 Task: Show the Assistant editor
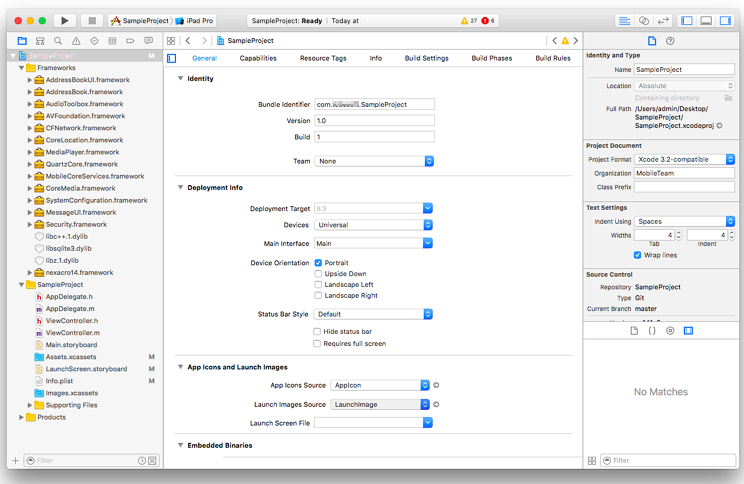click(643, 20)
